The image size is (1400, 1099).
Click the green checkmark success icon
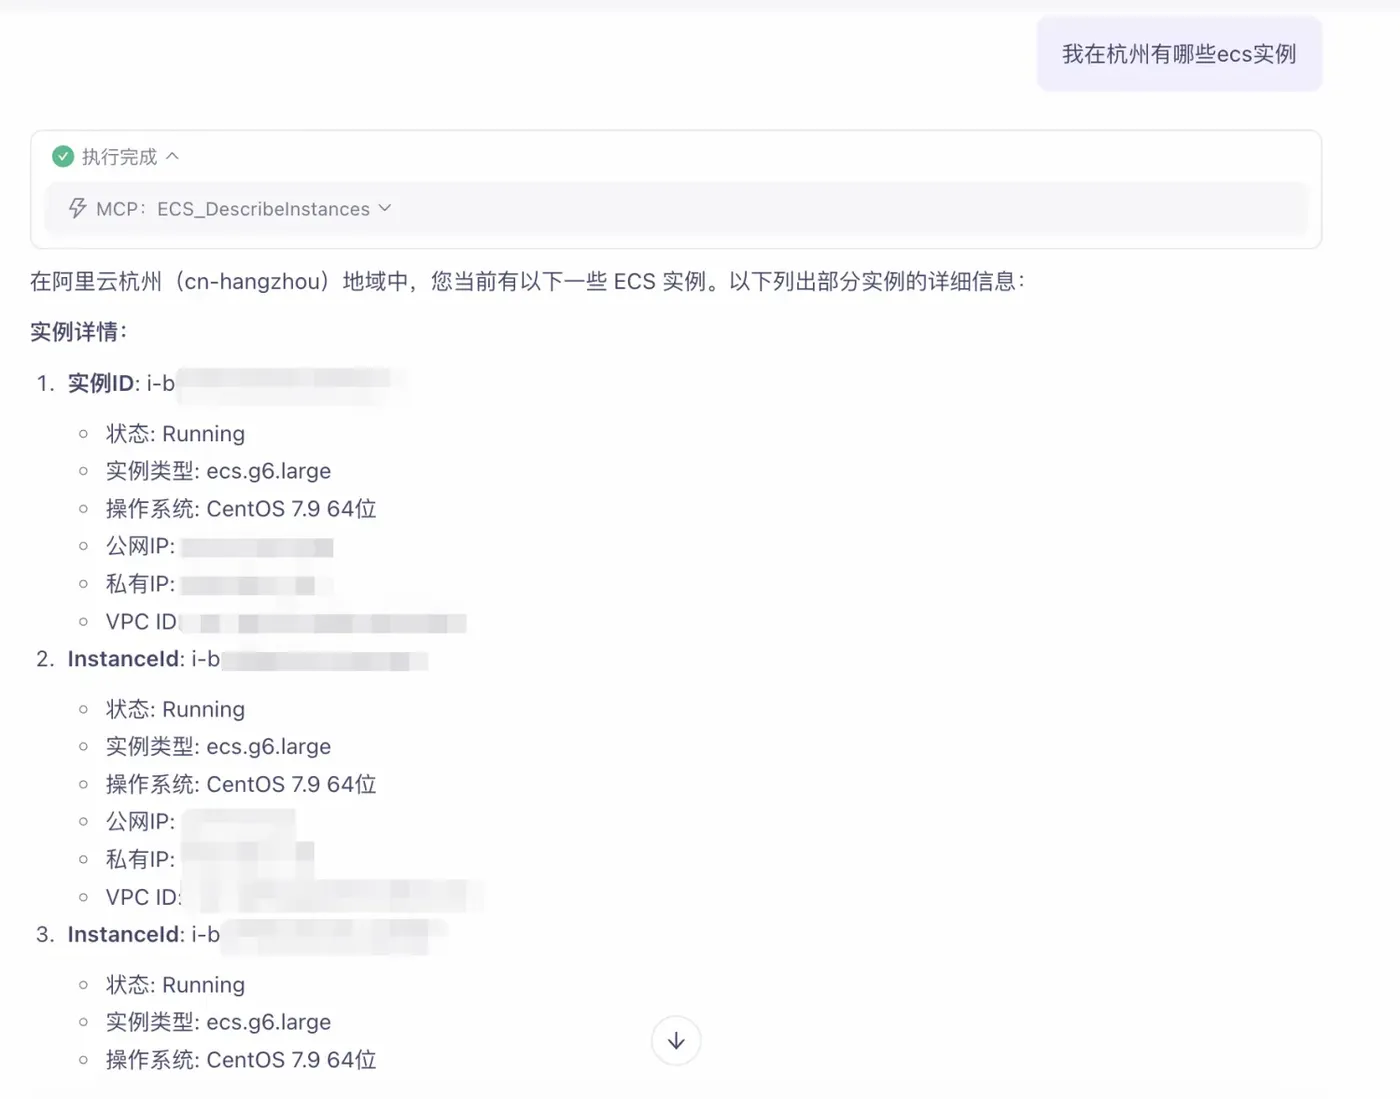(62, 156)
